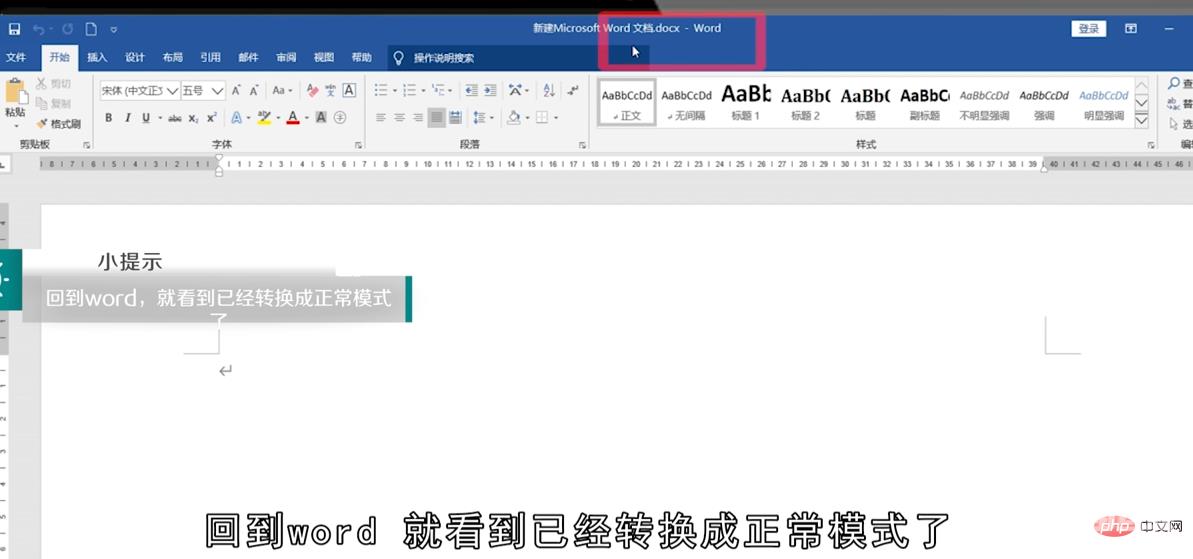Screen dimensions: 1193x559
Task: Click the 操作说明搜索 search box
Action: click(x=444, y=58)
